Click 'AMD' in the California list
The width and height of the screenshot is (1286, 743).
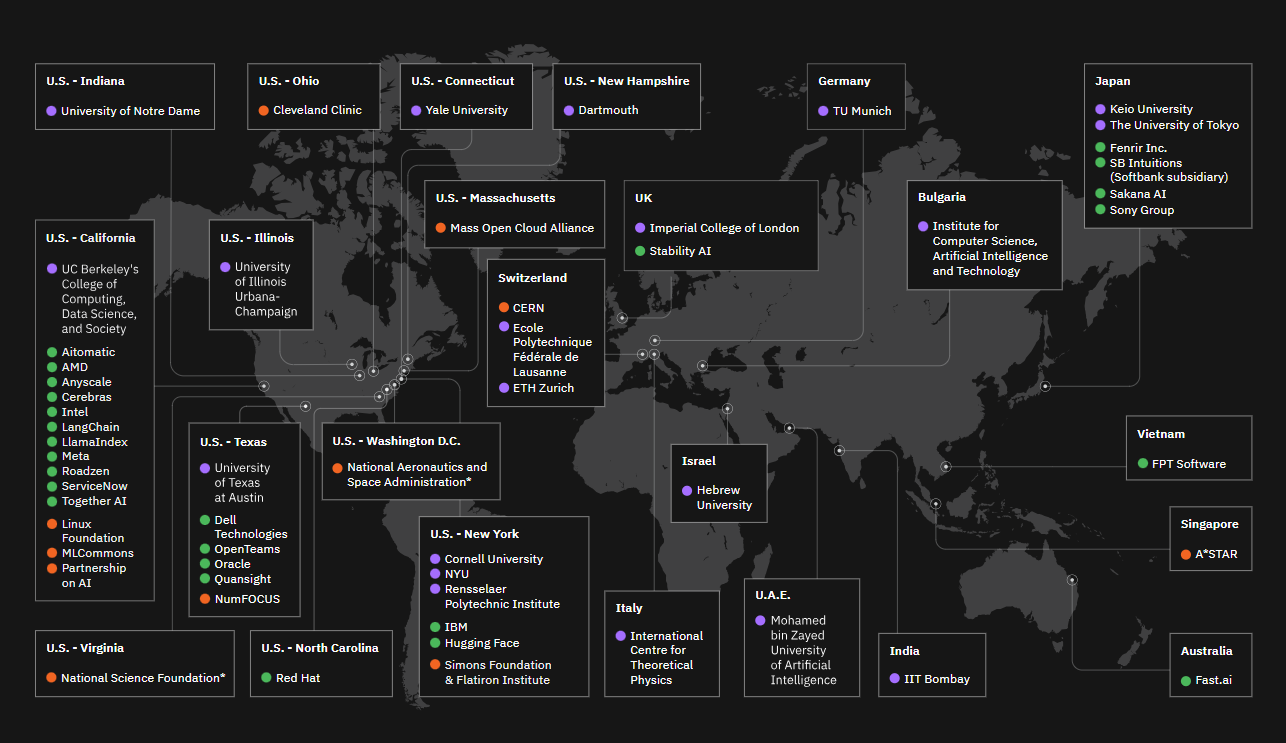click(x=75, y=367)
